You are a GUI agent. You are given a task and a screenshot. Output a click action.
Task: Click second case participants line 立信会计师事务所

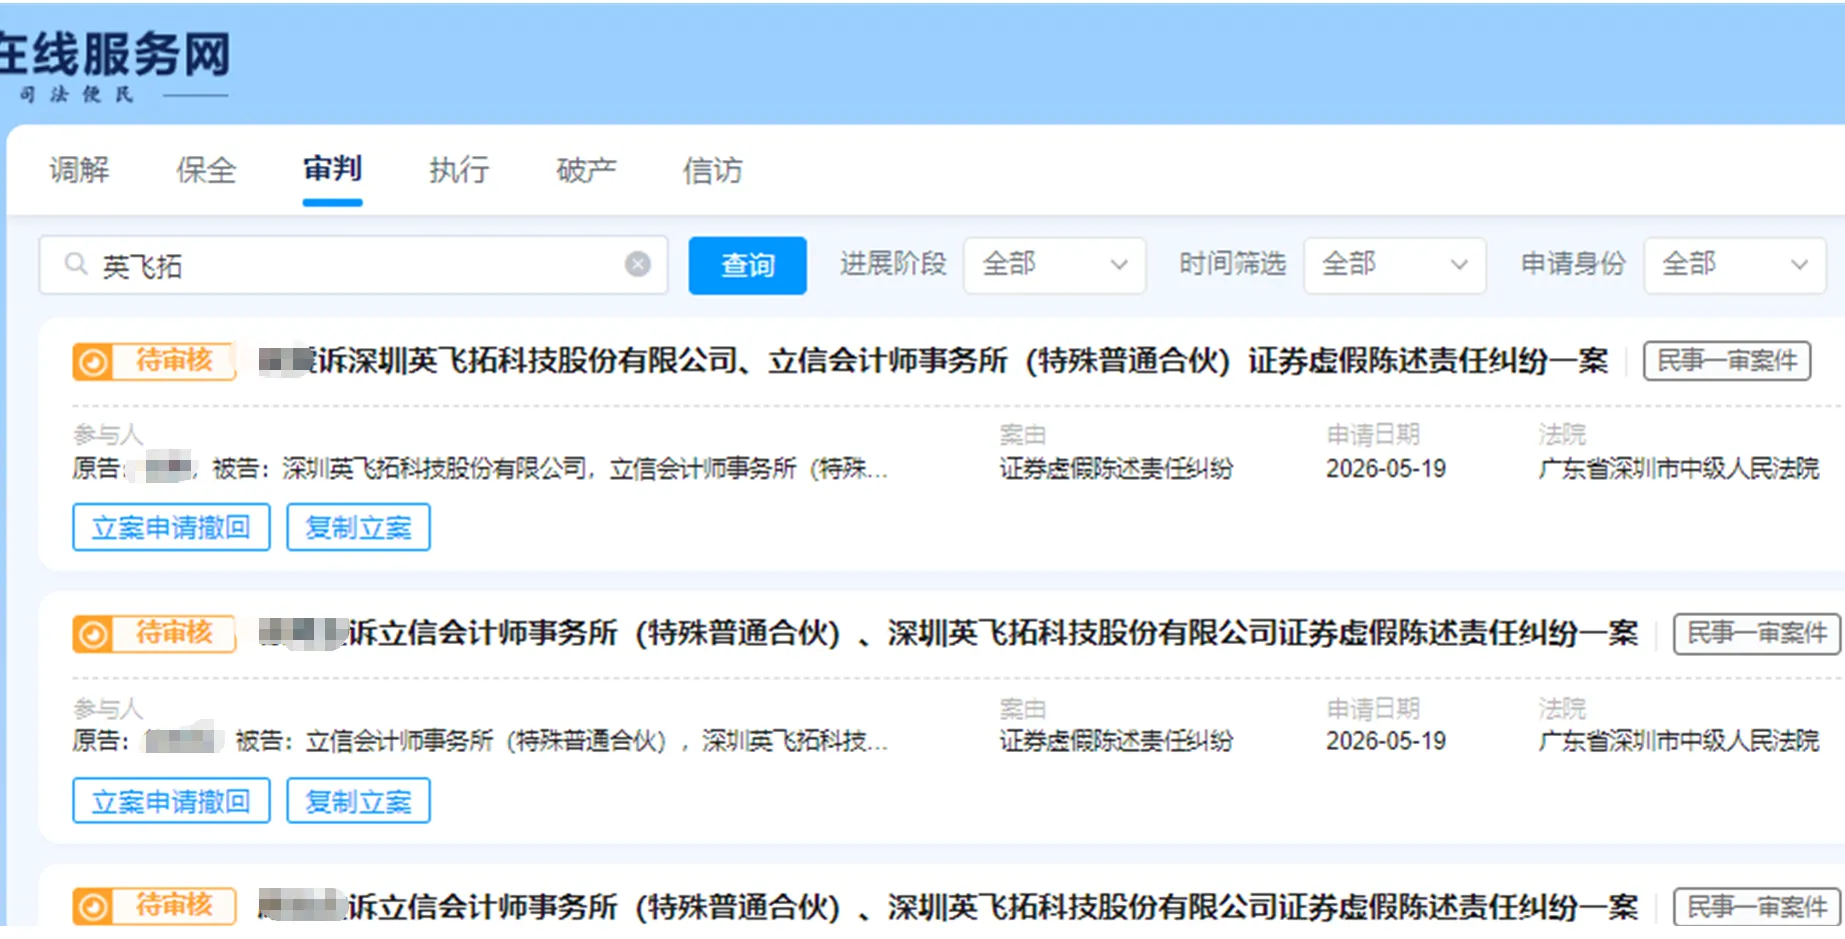coord(480,741)
